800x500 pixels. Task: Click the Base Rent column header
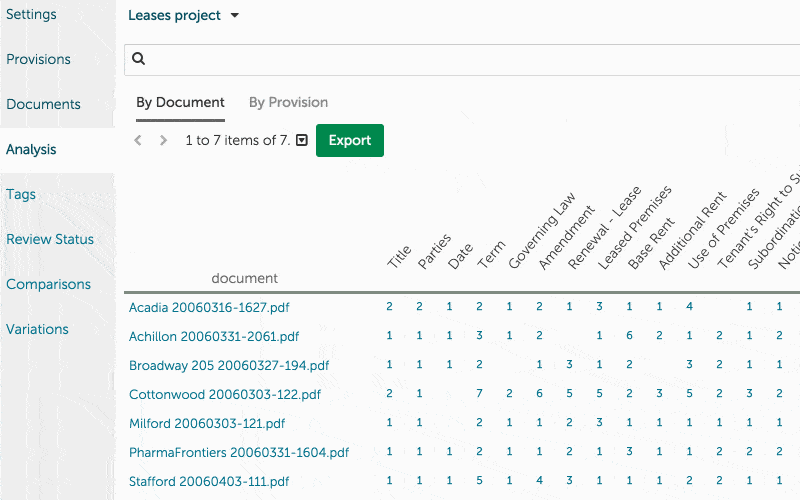click(651, 243)
